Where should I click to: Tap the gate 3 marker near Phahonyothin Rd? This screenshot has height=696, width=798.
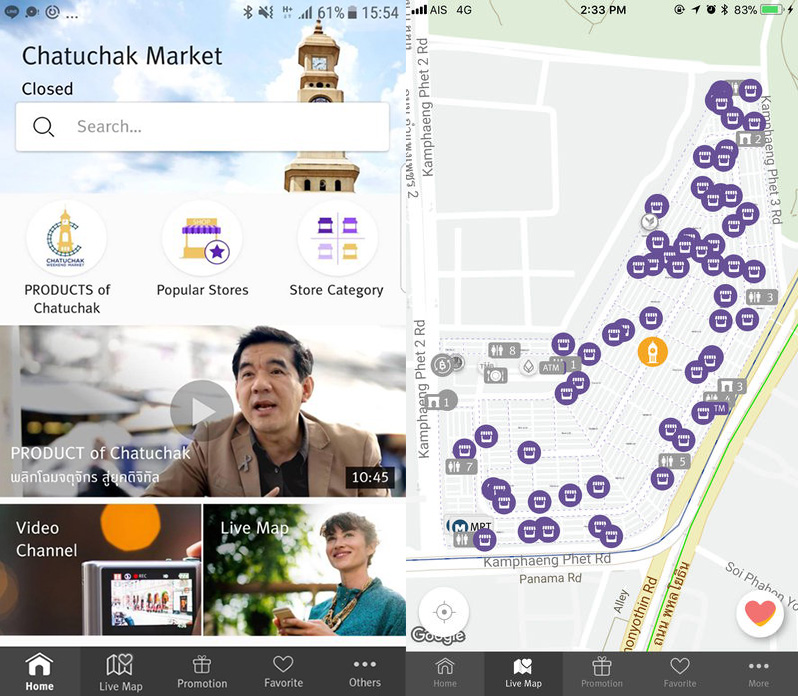pos(732,386)
